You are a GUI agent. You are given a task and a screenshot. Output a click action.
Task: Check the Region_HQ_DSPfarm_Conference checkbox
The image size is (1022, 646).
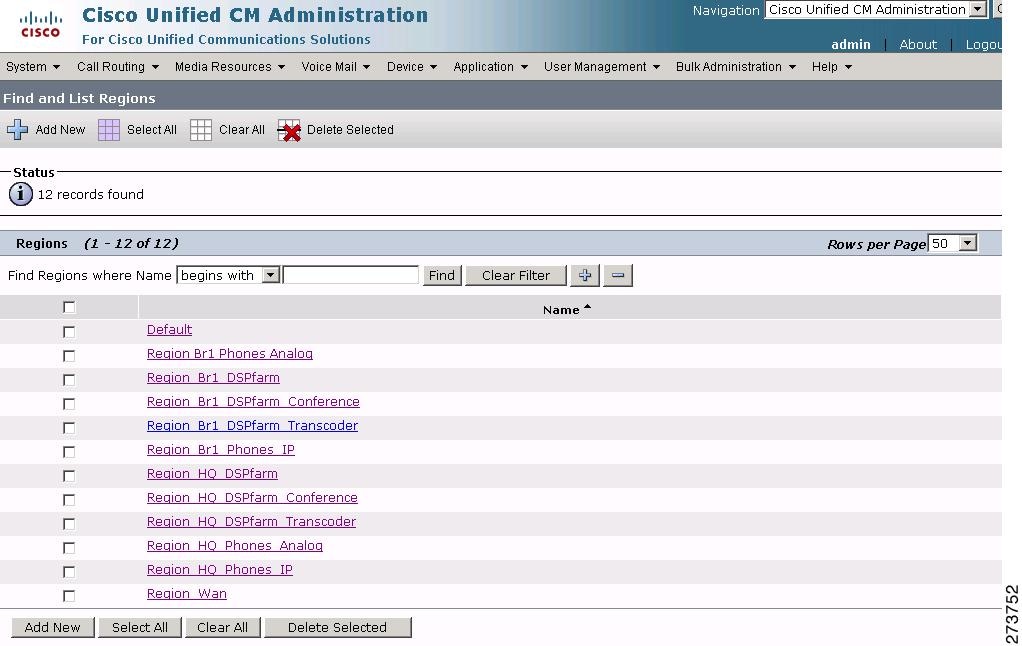pos(69,499)
